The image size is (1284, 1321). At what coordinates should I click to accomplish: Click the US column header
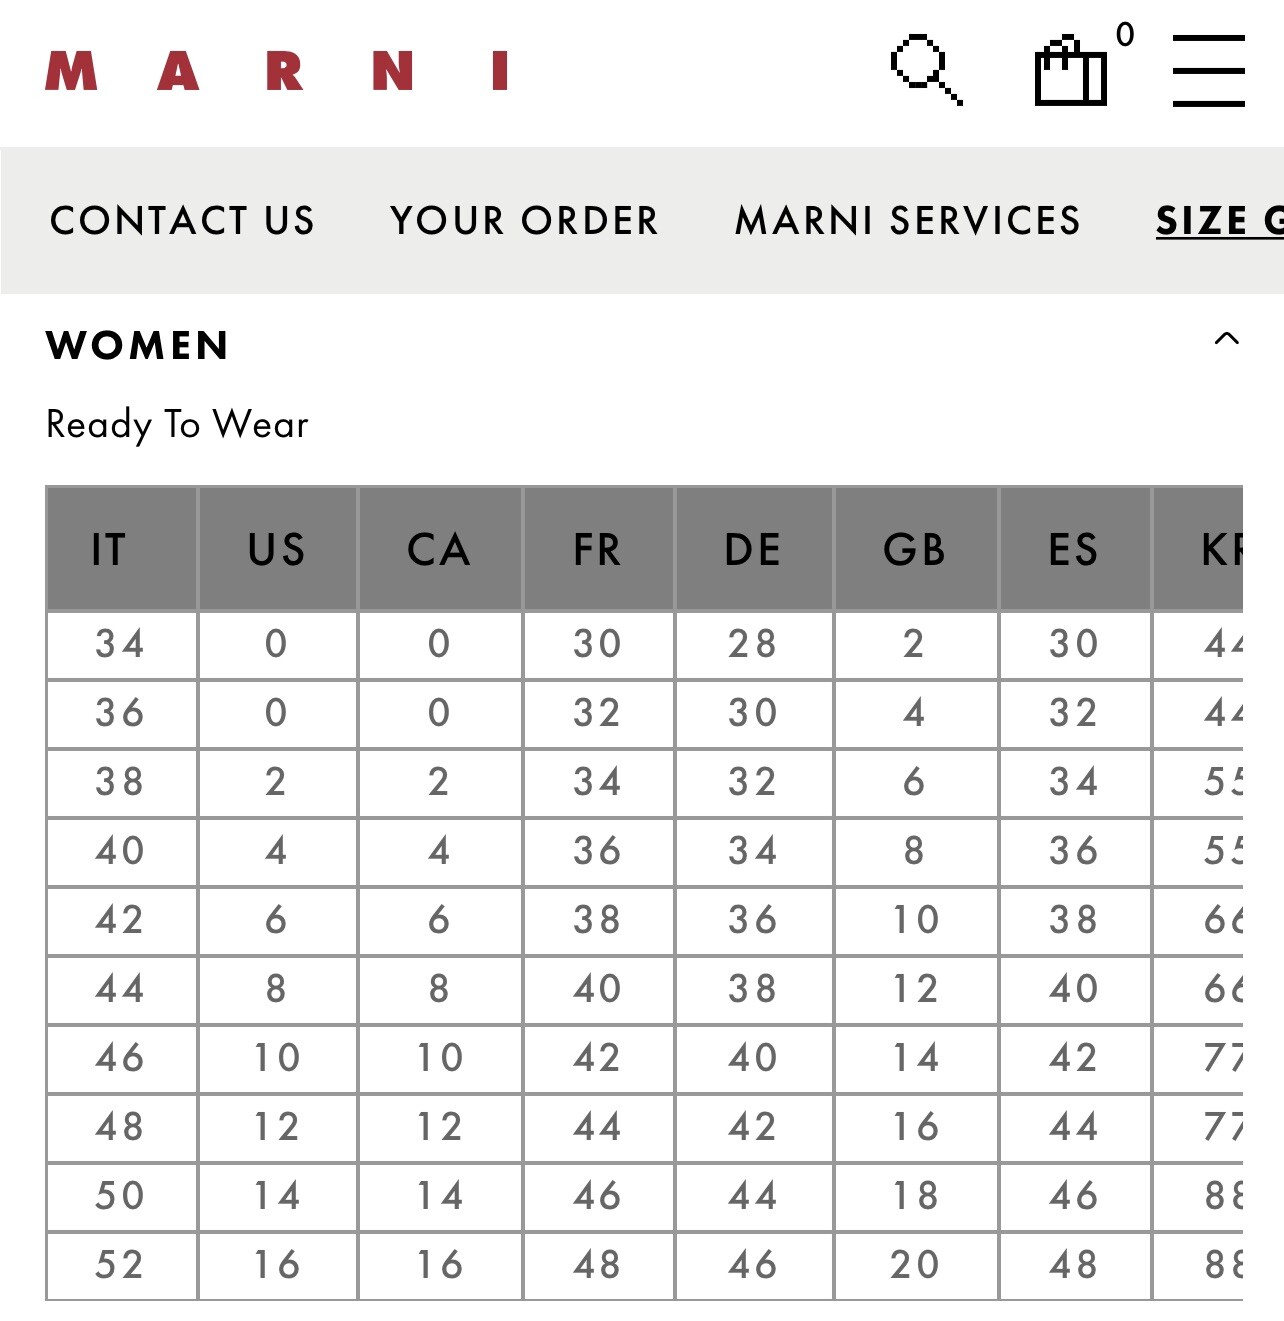point(277,549)
